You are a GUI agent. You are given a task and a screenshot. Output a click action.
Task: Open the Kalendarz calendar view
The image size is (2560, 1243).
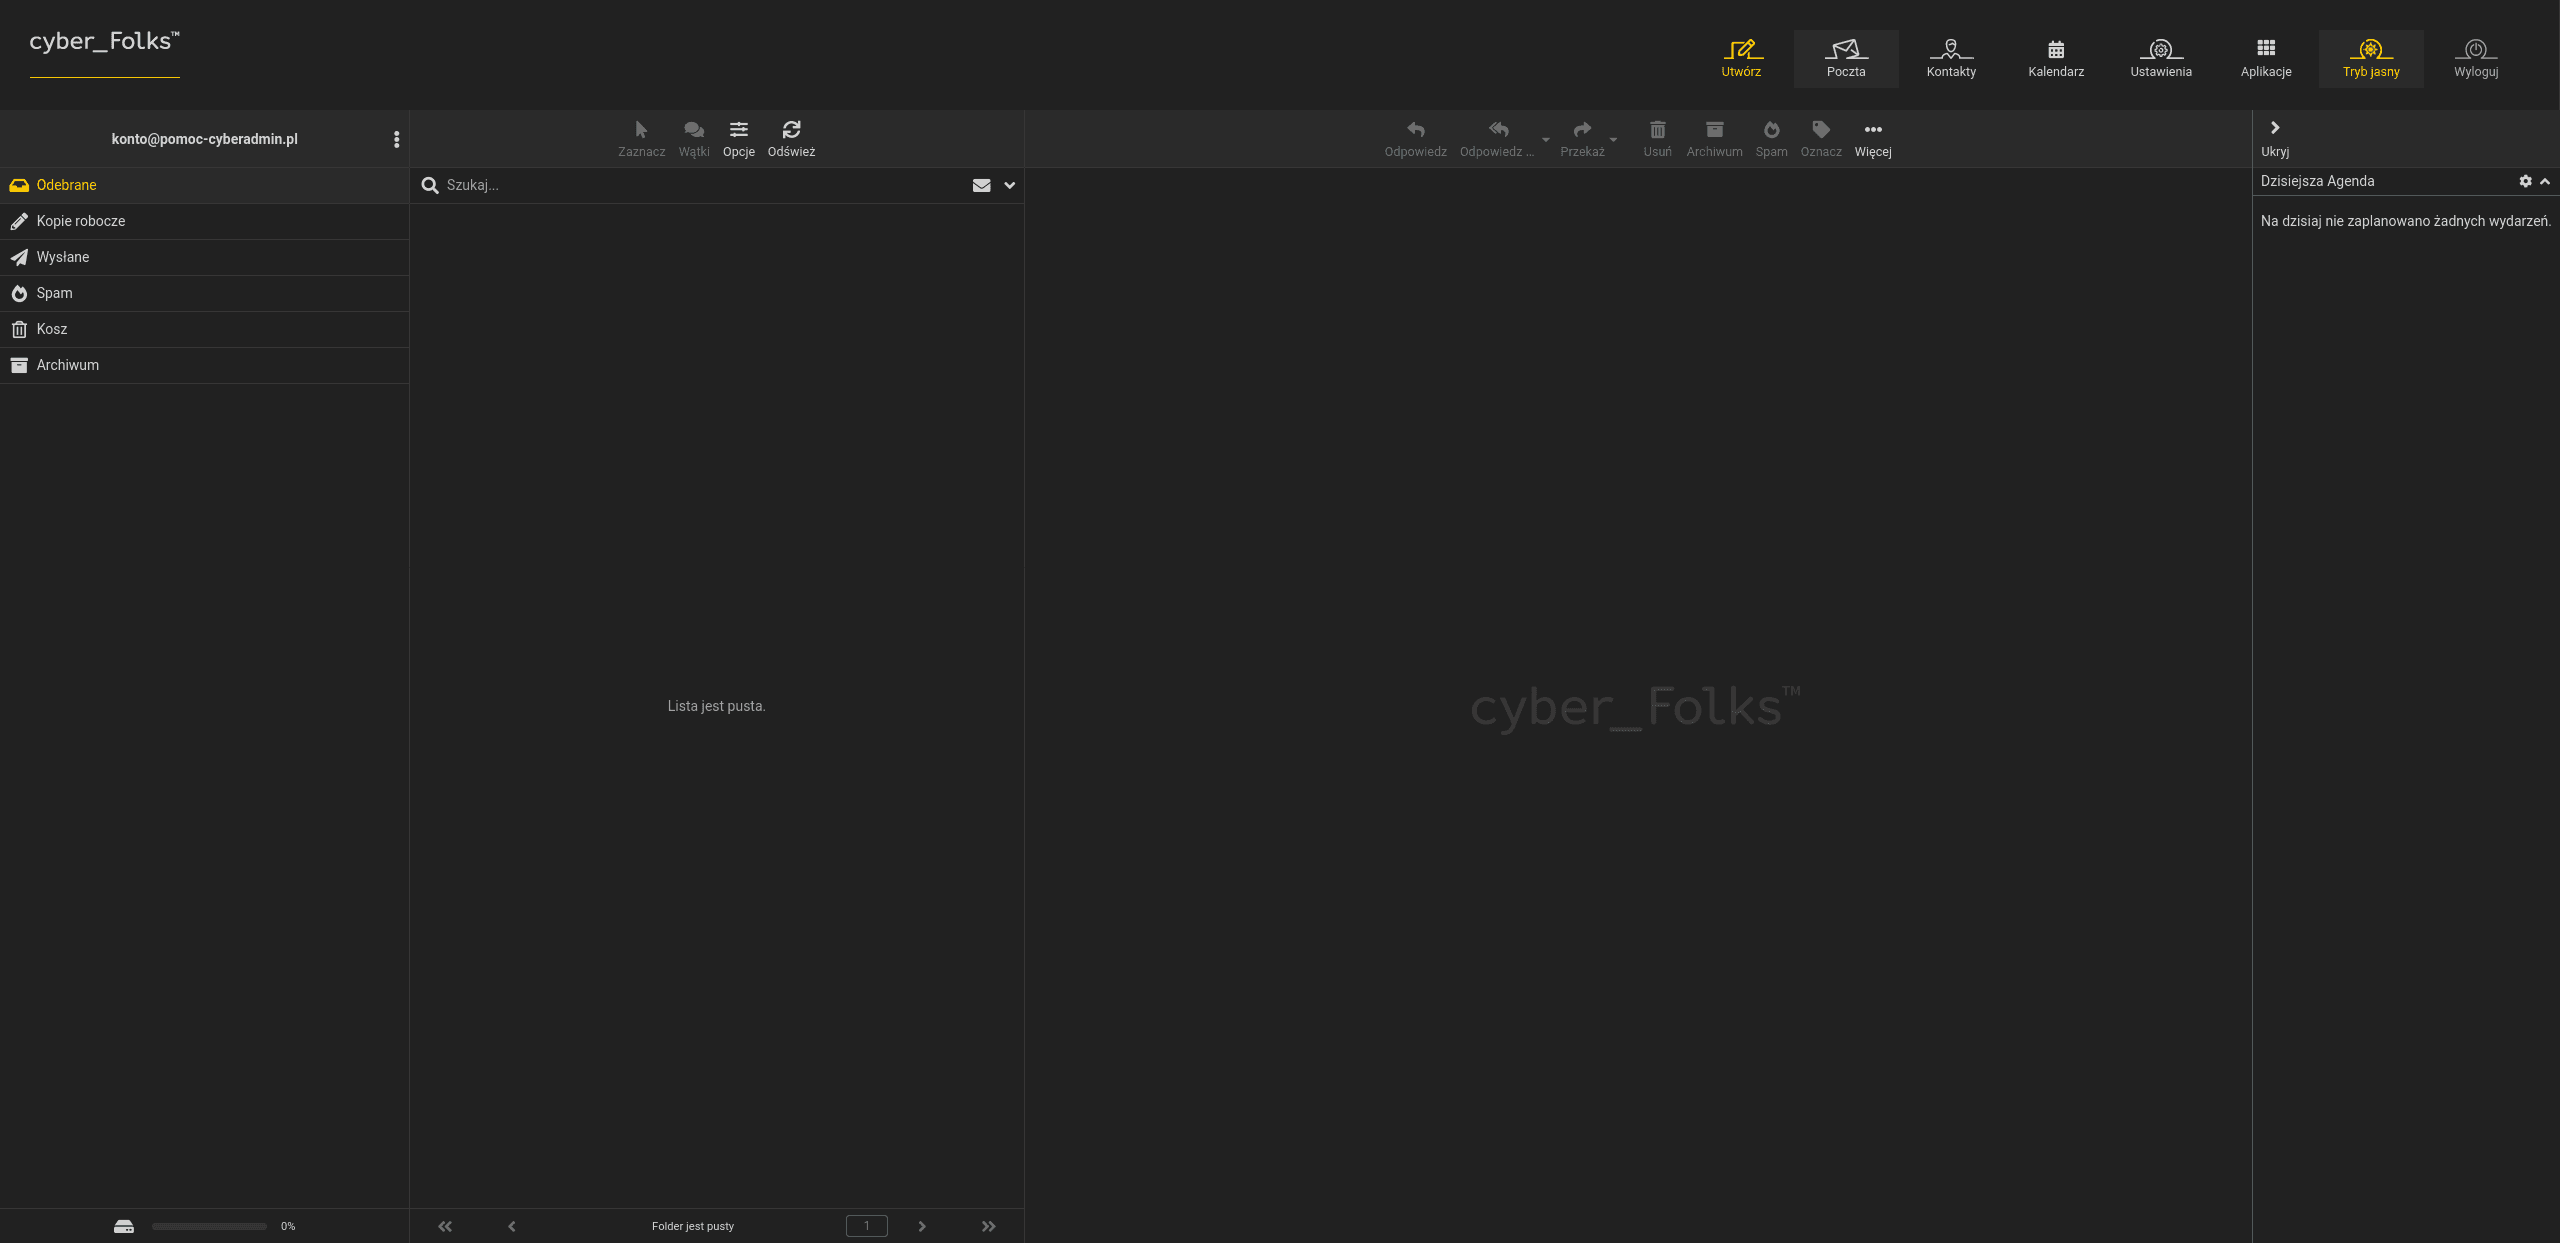point(2056,58)
